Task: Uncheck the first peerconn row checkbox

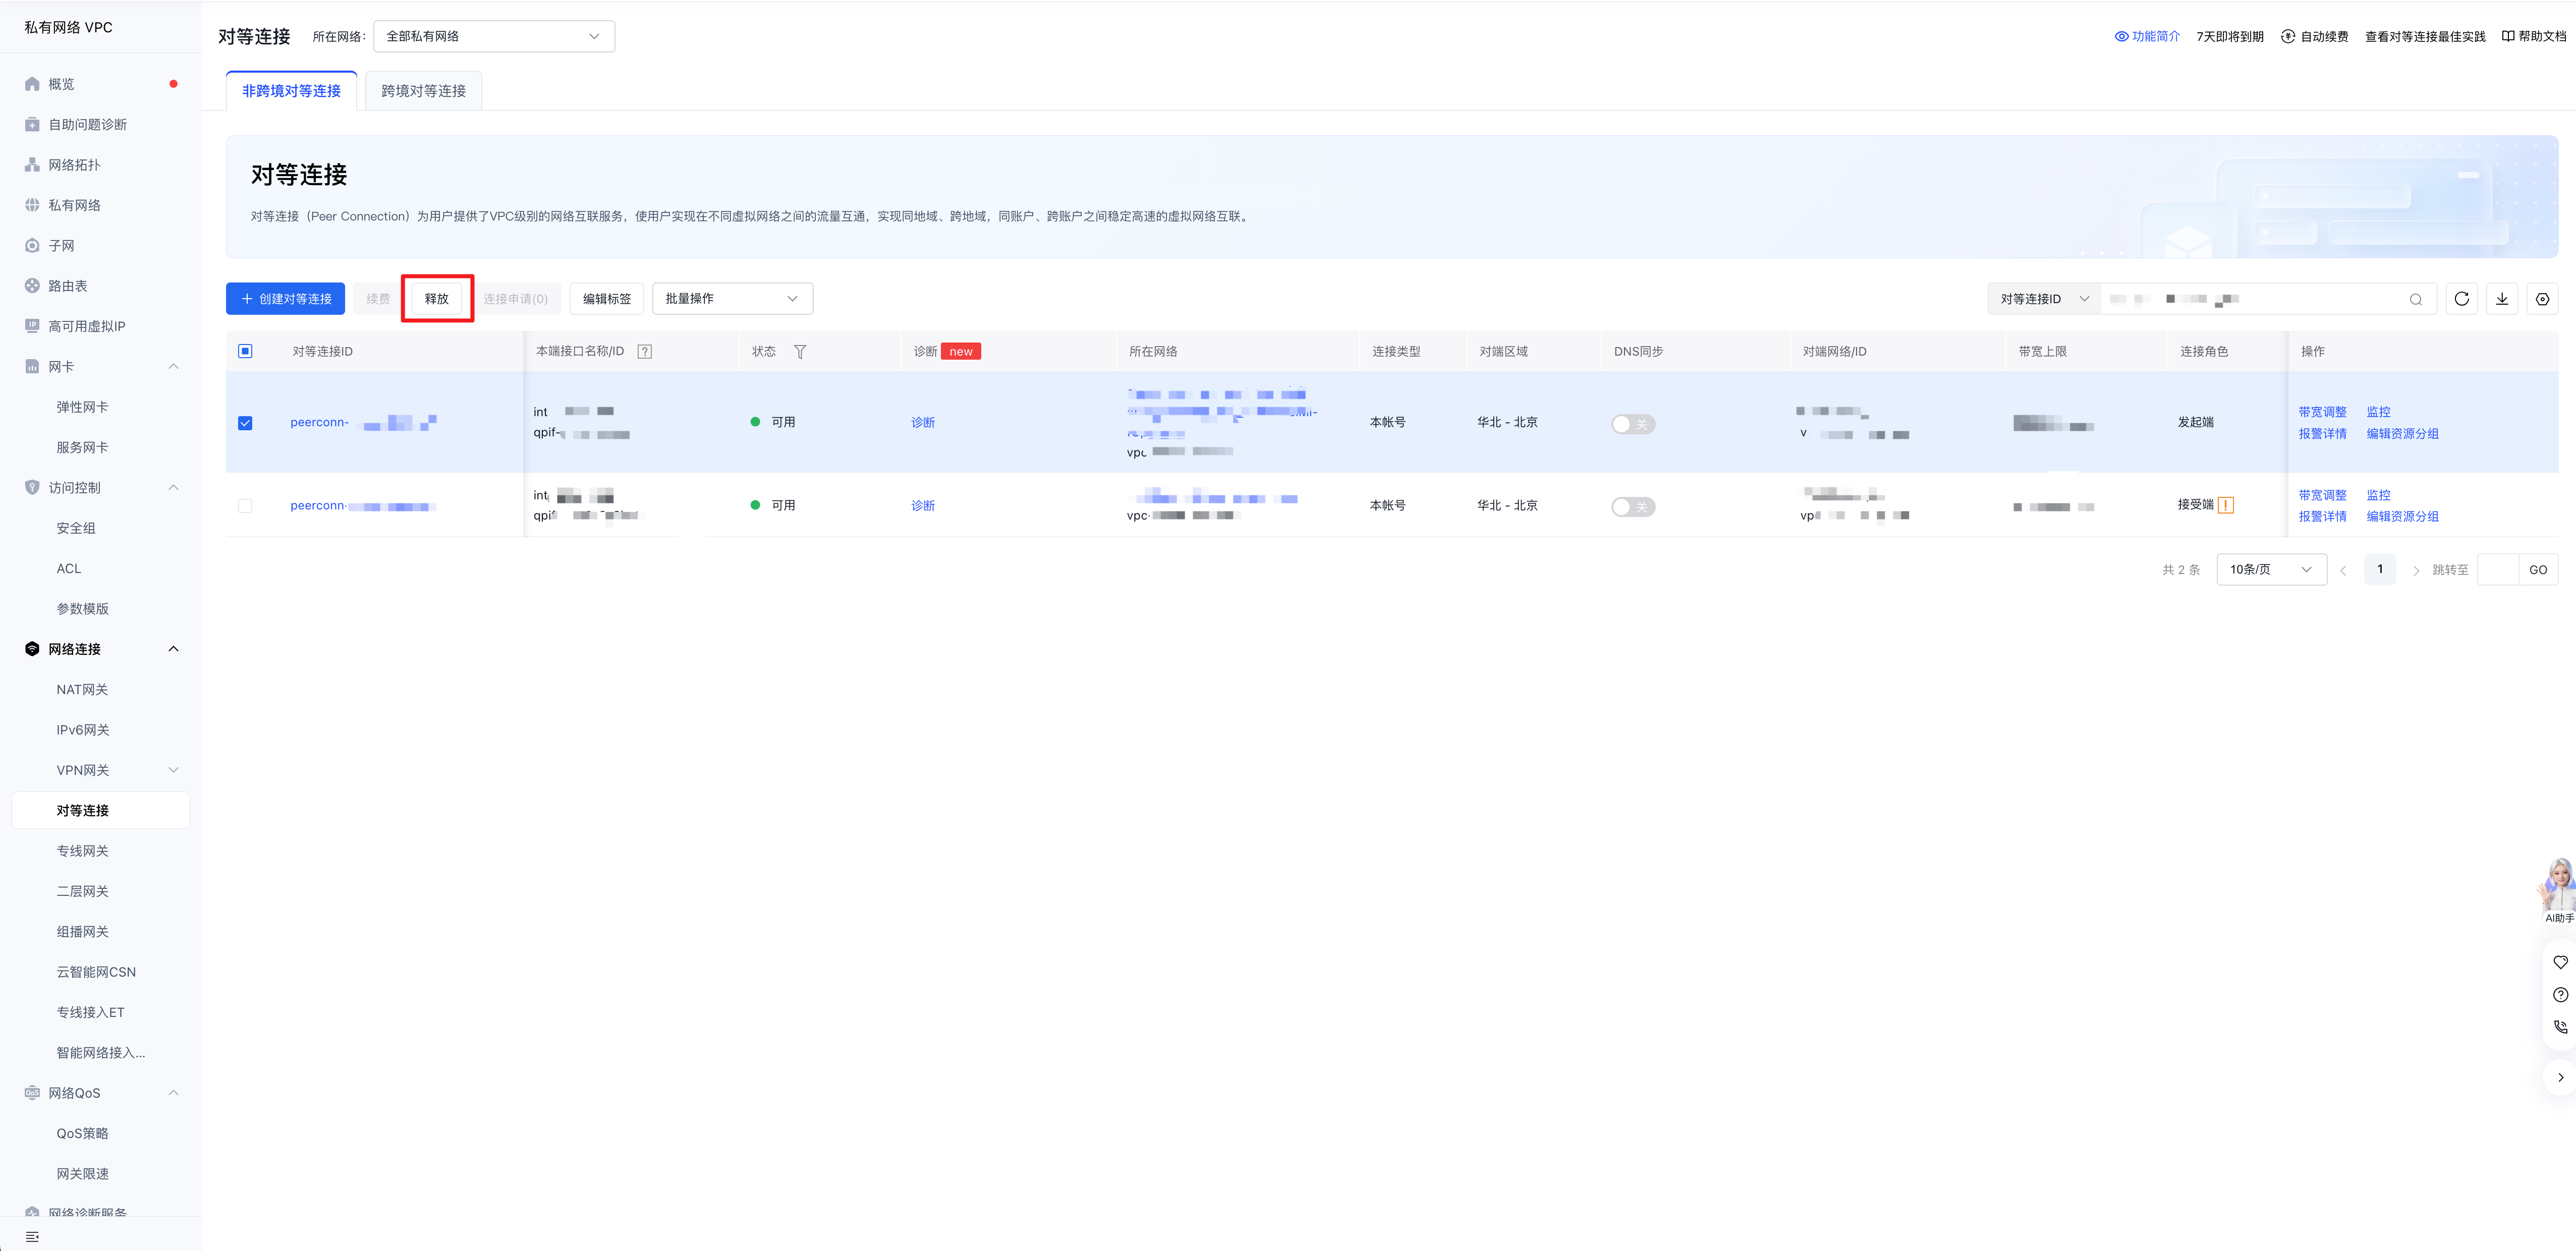Action: pos(245,423)
